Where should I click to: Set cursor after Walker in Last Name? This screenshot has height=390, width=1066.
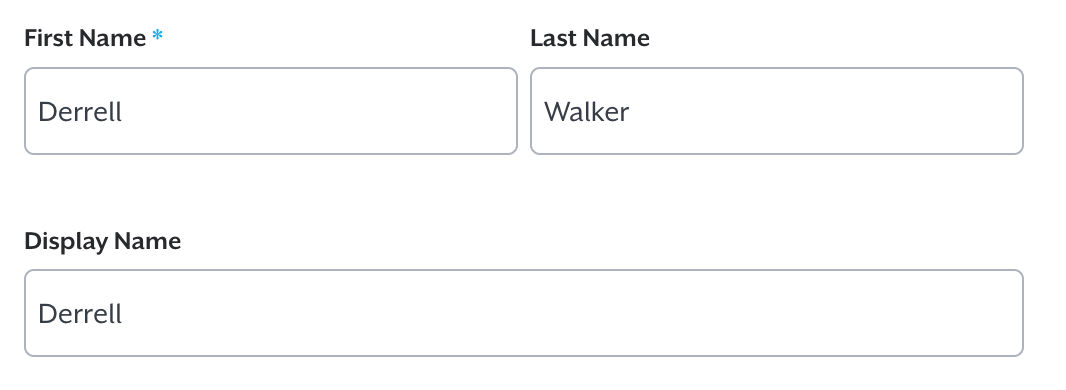[630, 111]
